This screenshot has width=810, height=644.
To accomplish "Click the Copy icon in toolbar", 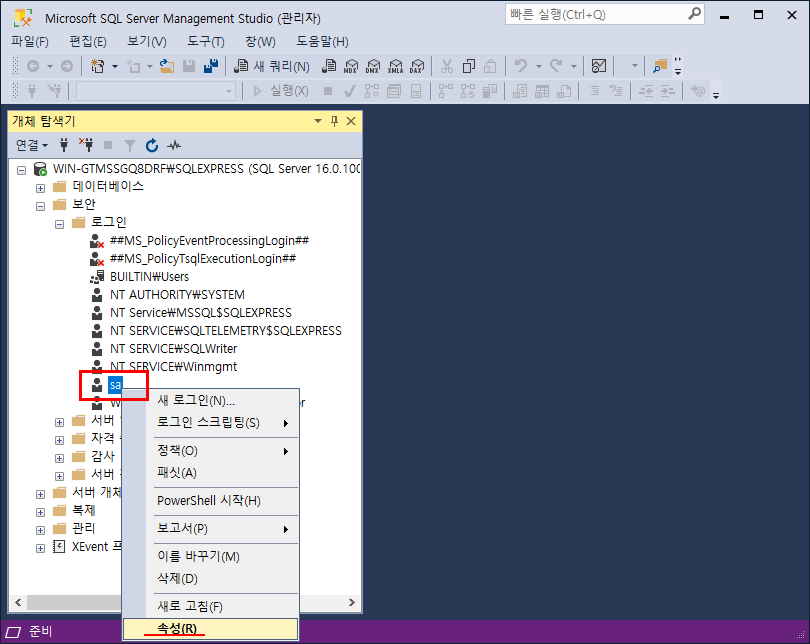I will coord(469,66).
